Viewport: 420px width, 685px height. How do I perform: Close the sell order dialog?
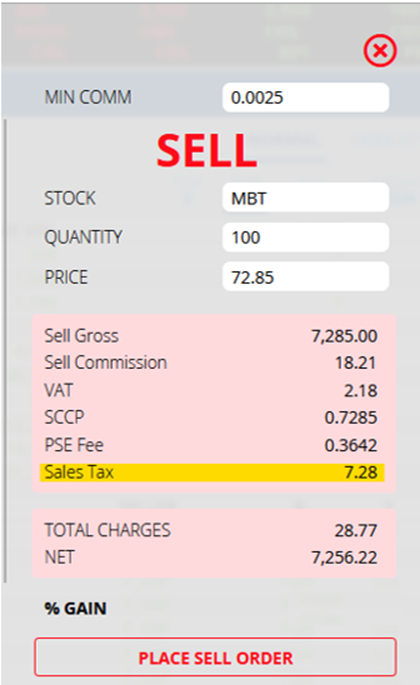pos(380,51)
